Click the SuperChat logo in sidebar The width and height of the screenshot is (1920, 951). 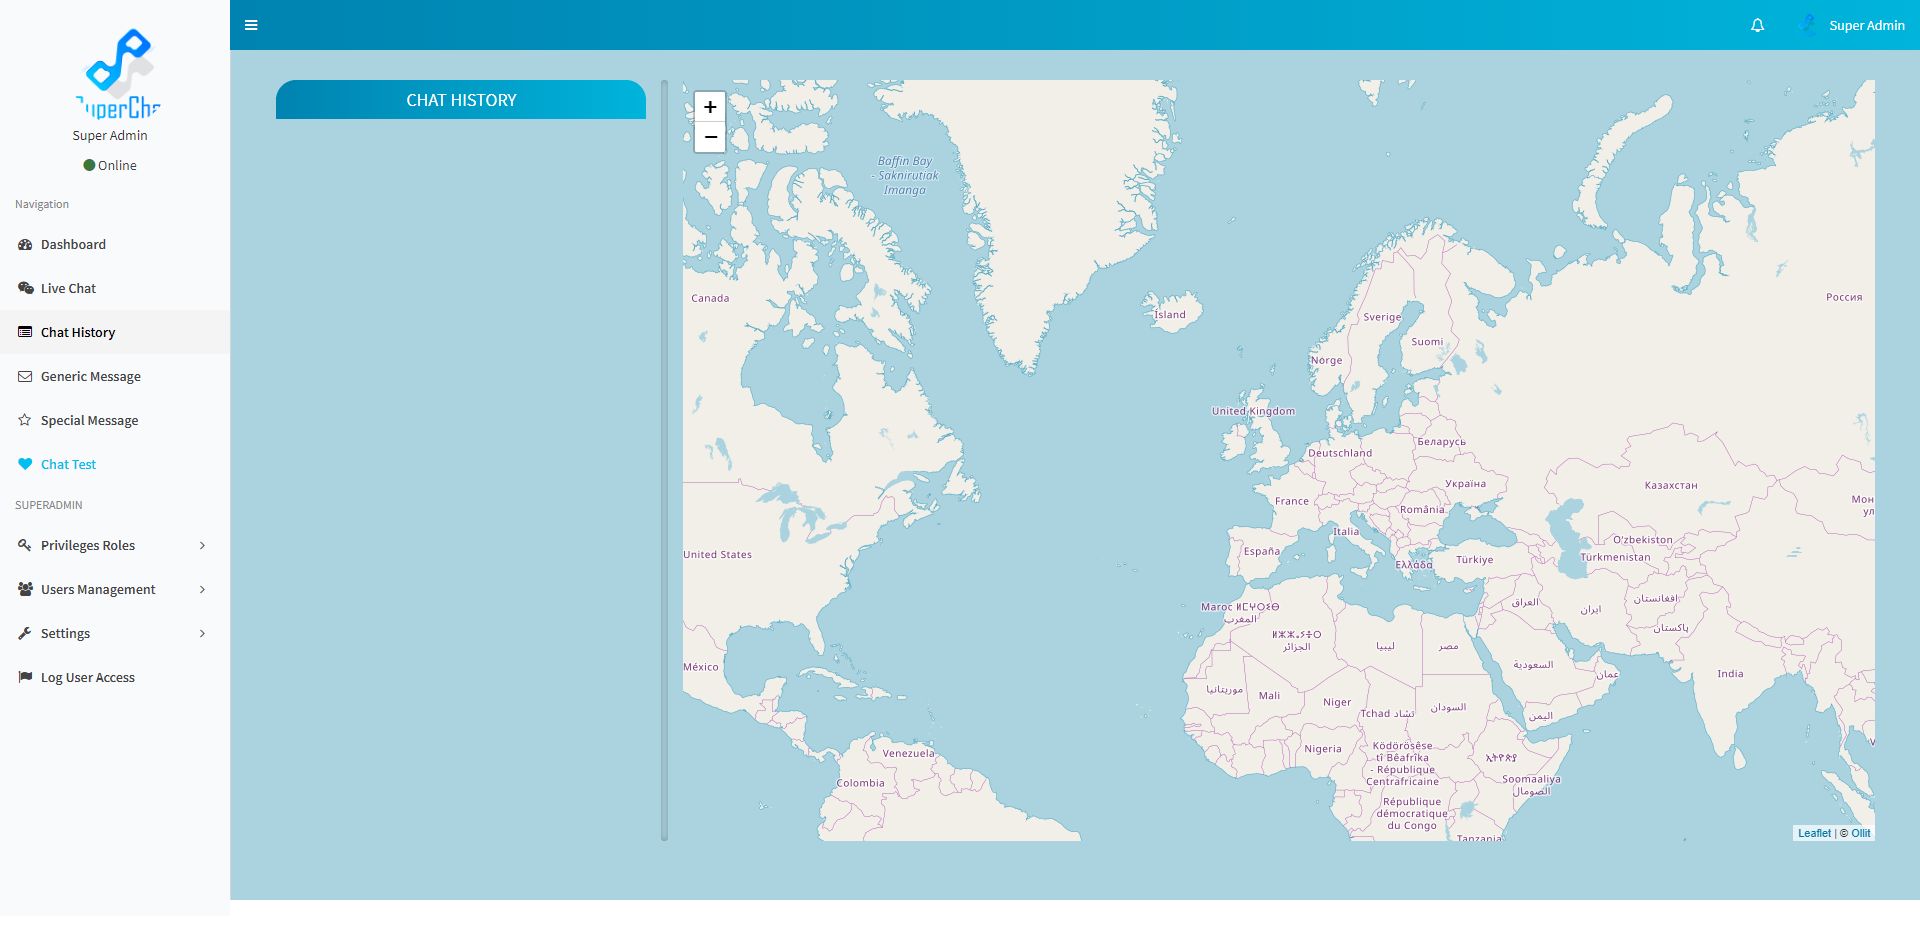pos(118,73)
